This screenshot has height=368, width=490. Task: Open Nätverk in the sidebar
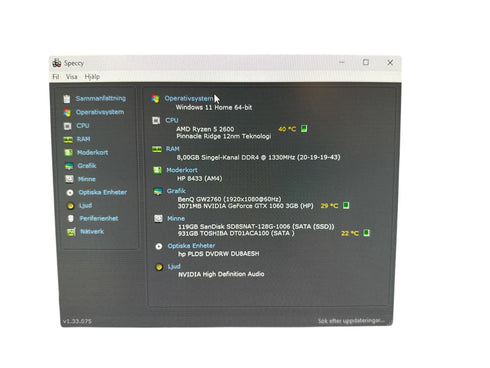click(x=92, y=231)
